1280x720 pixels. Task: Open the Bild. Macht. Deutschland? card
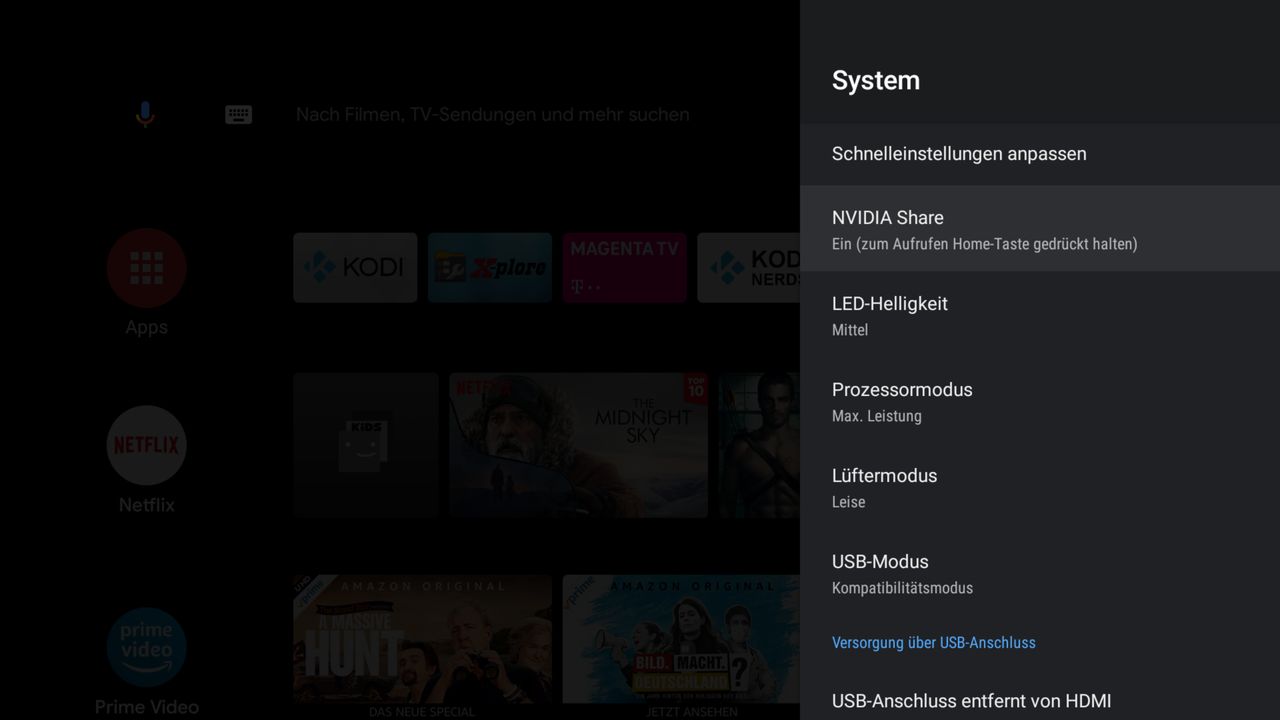click(681, 639)
